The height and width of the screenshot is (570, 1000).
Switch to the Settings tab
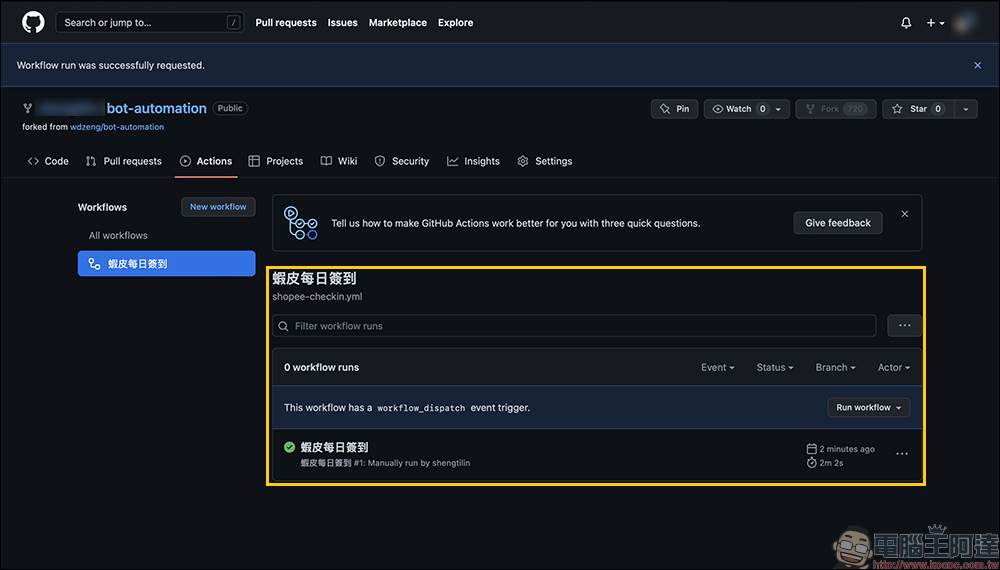[x=545, y=161]
